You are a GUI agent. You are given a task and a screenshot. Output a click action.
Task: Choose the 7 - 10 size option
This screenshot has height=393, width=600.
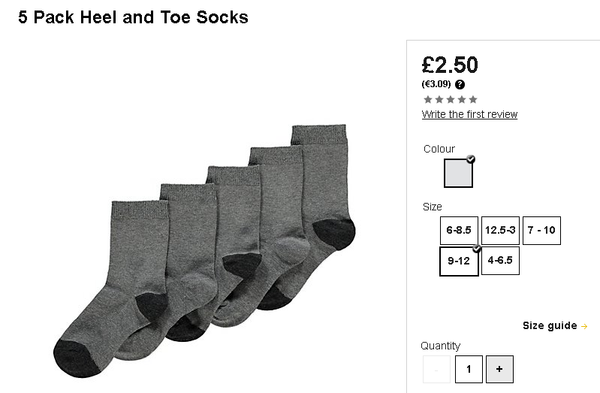pos(541,230)
